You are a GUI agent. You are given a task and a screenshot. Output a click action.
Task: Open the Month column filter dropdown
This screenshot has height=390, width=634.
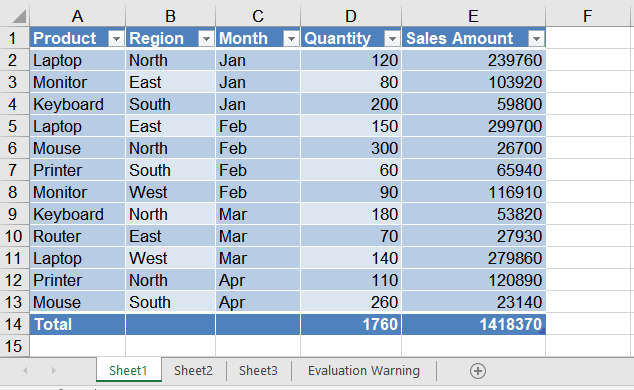pyautogui.click(x=291, y=39)
